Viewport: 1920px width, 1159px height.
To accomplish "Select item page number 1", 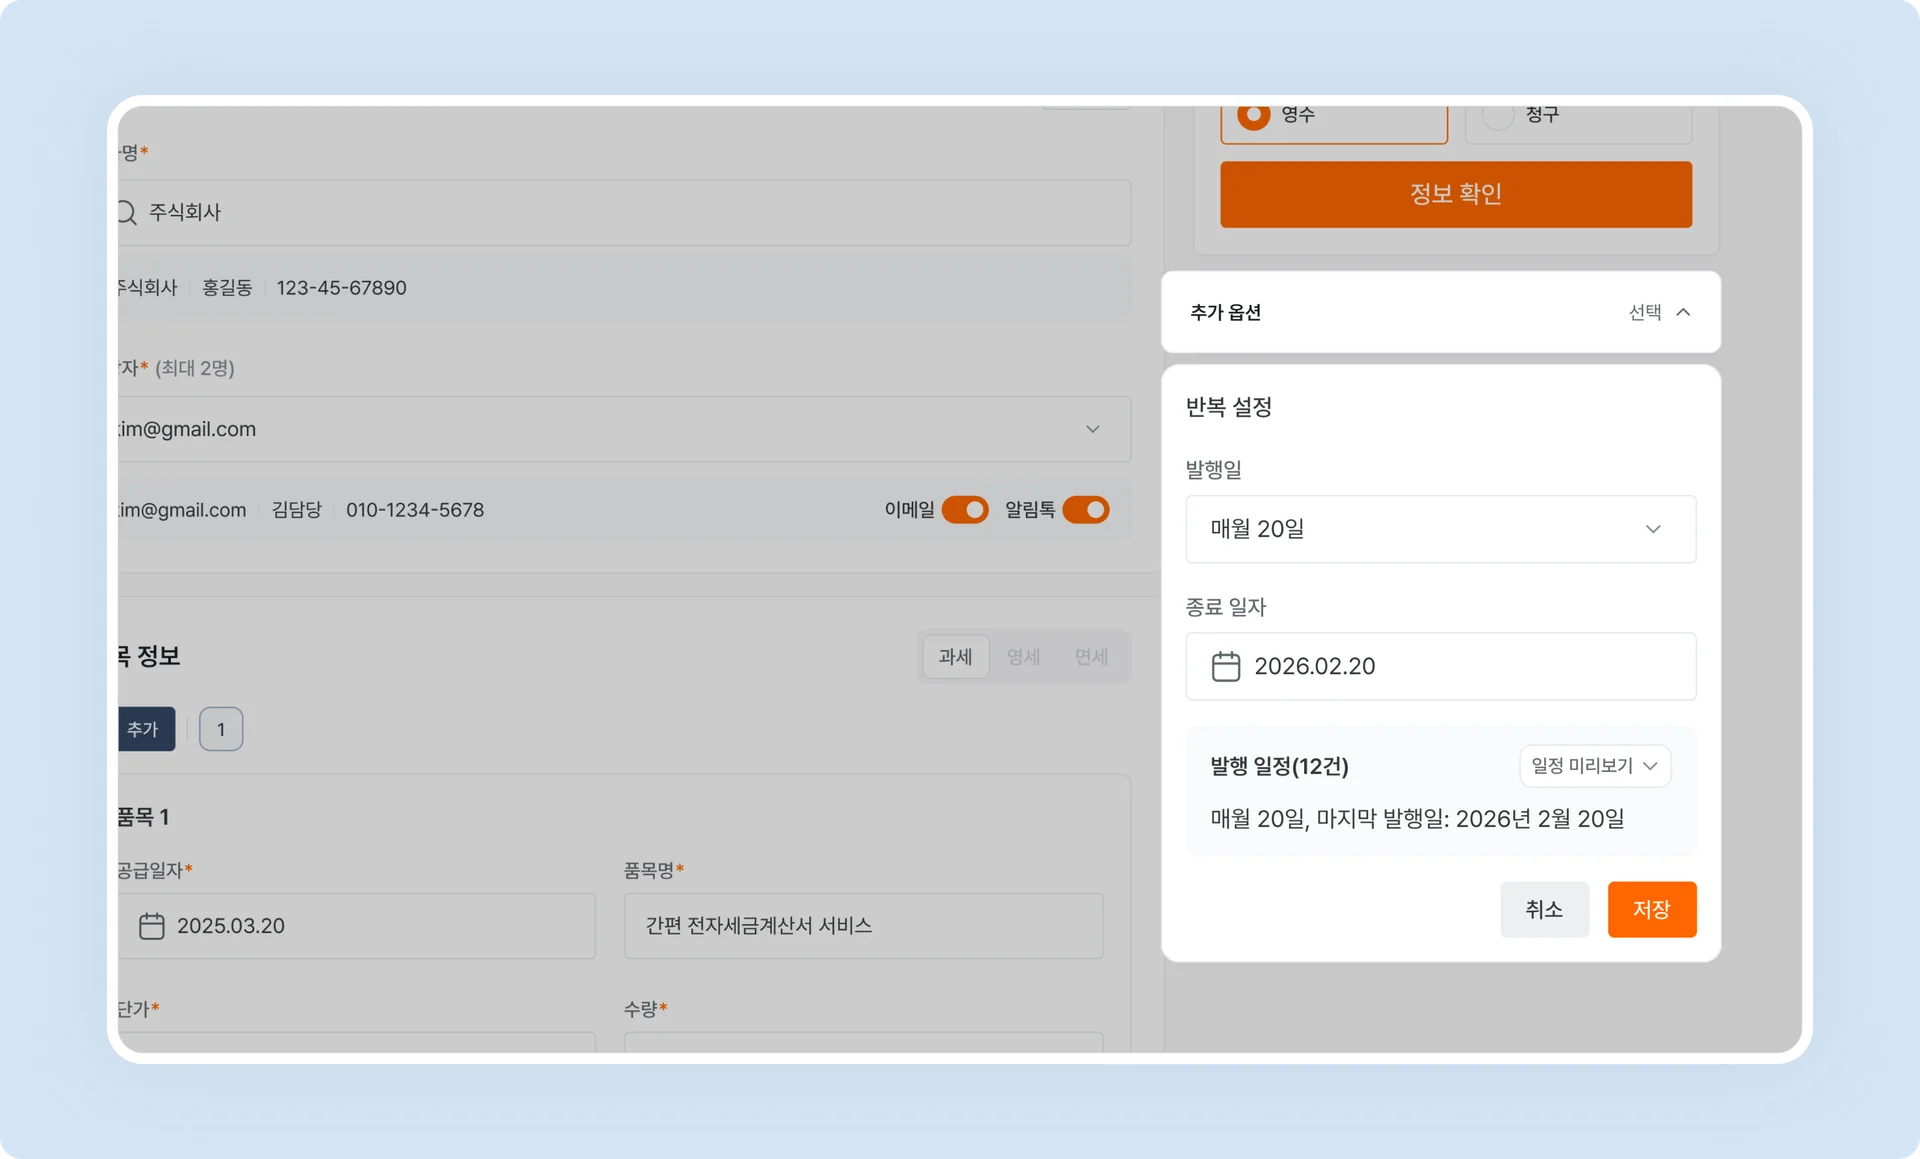I will pyautogui.click(x=220, y=729).
